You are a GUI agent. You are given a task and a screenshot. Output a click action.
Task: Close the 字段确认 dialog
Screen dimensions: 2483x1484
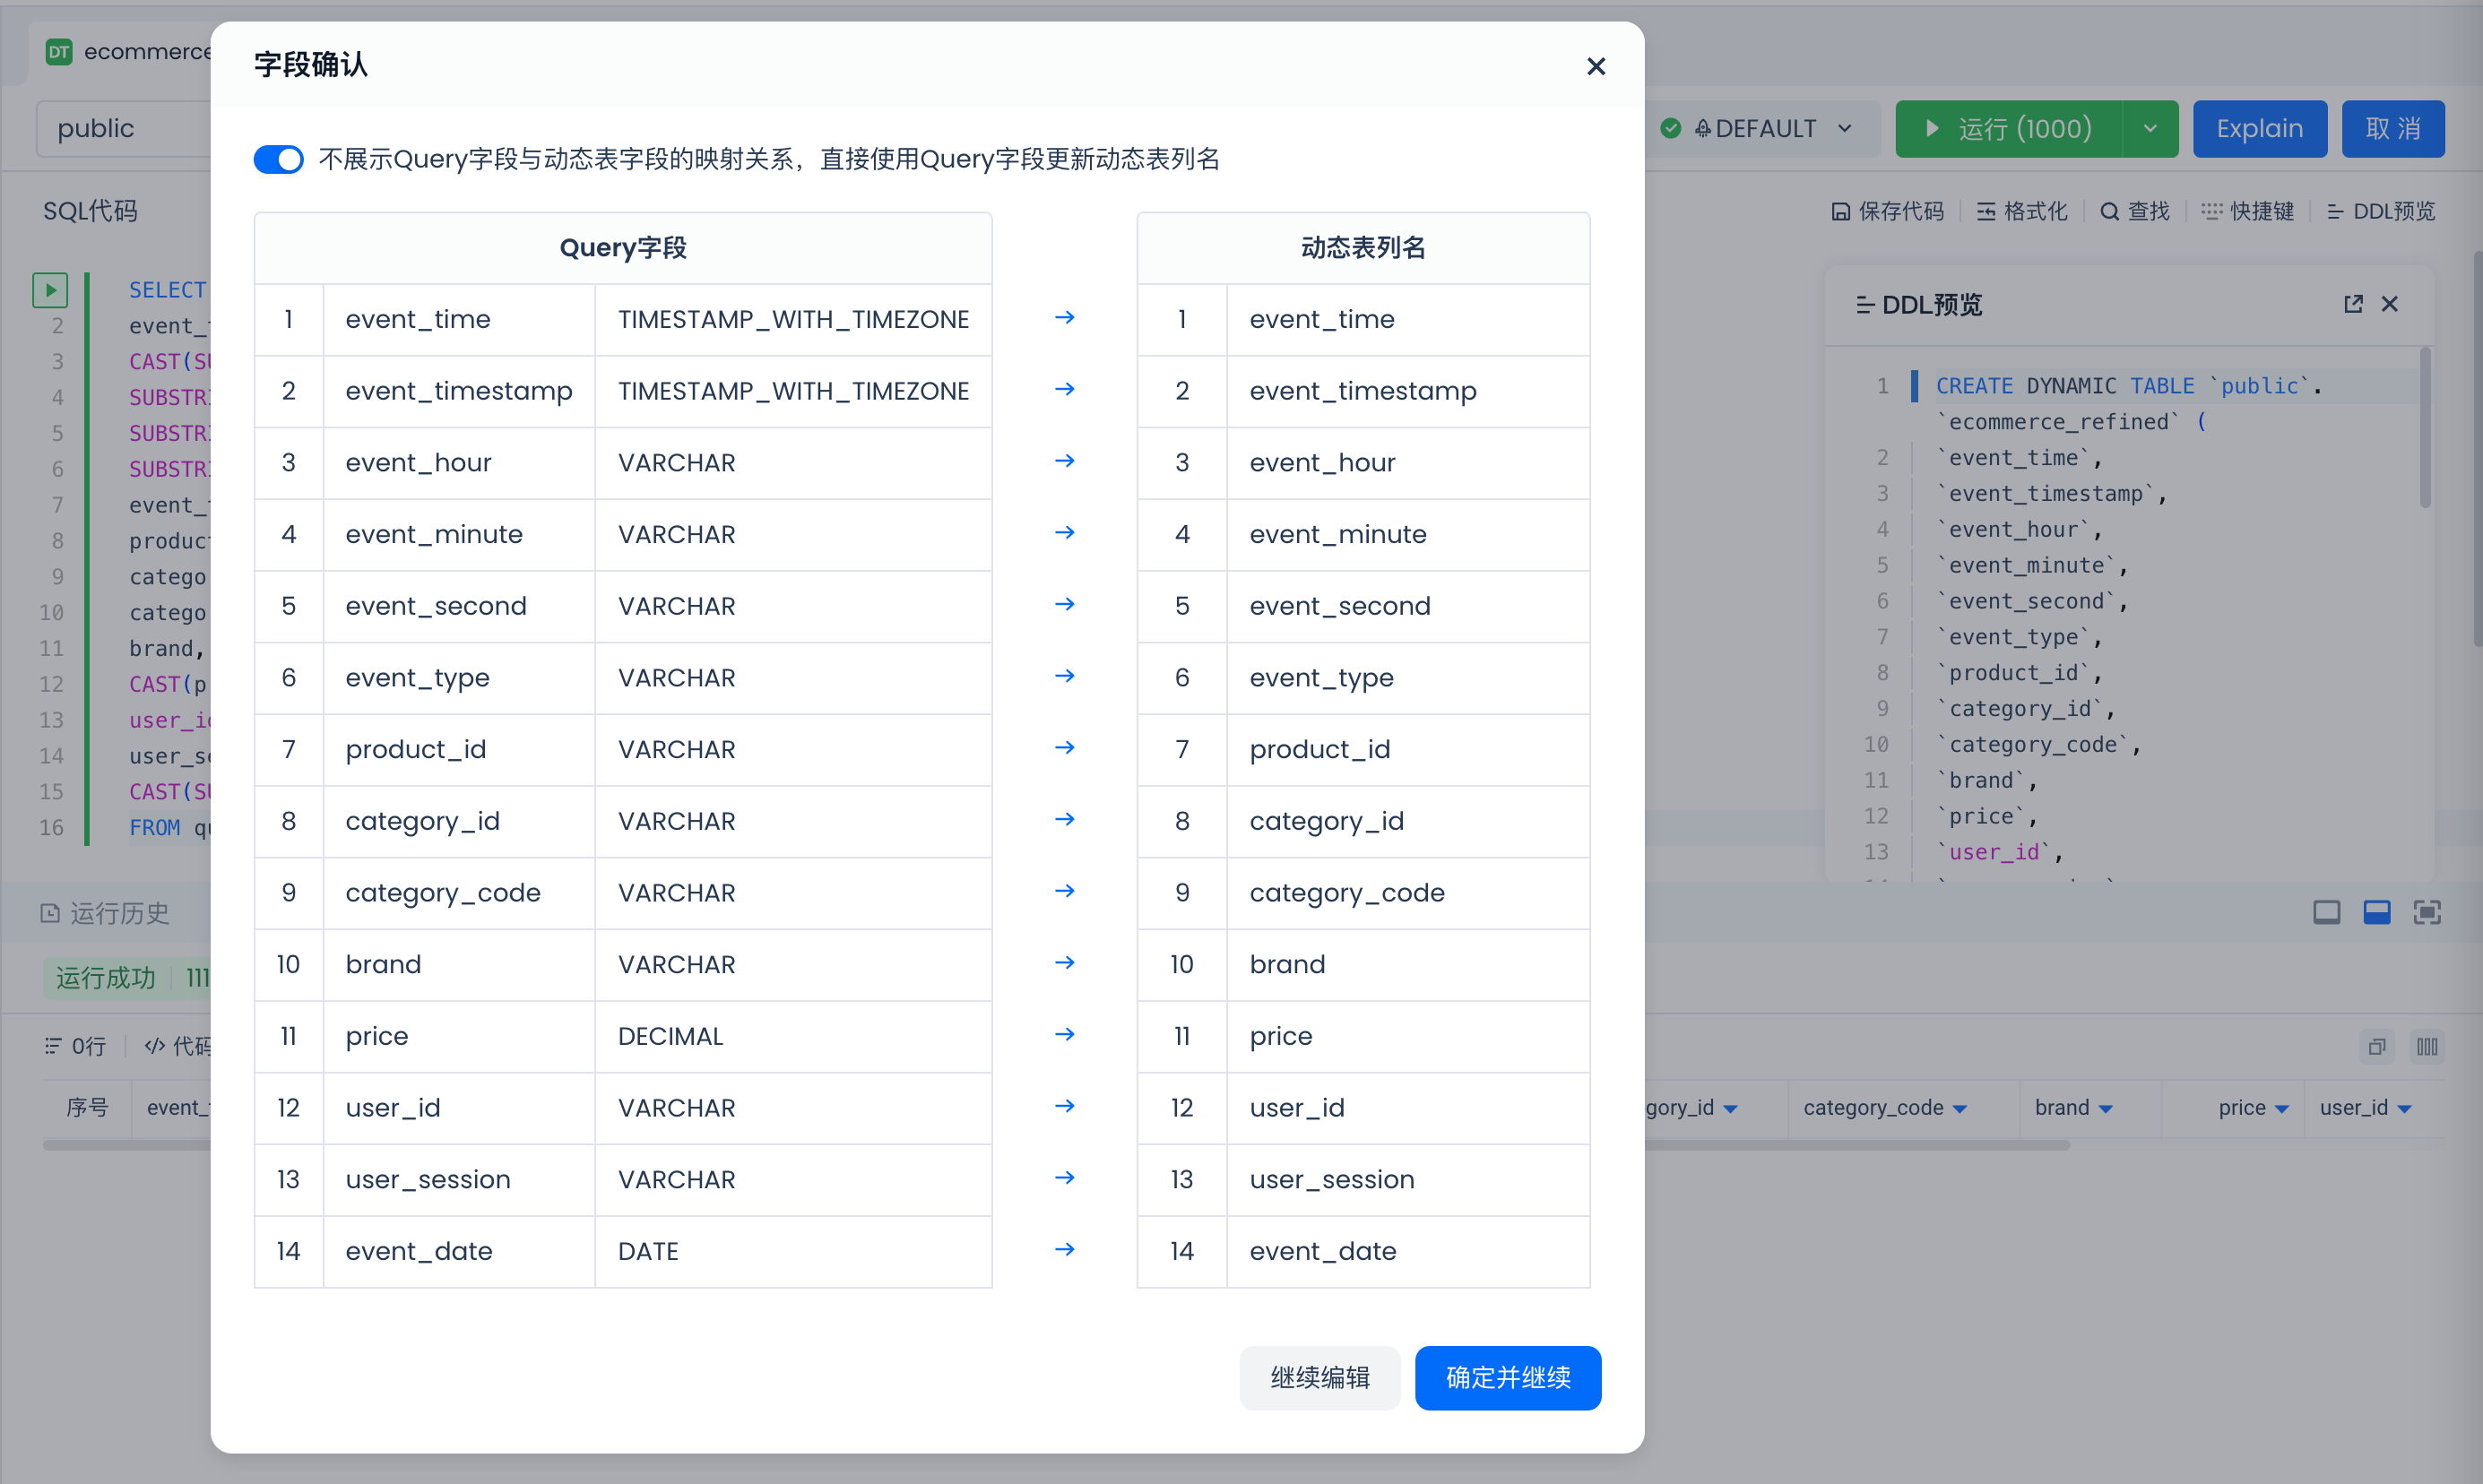coord(1595,66)
